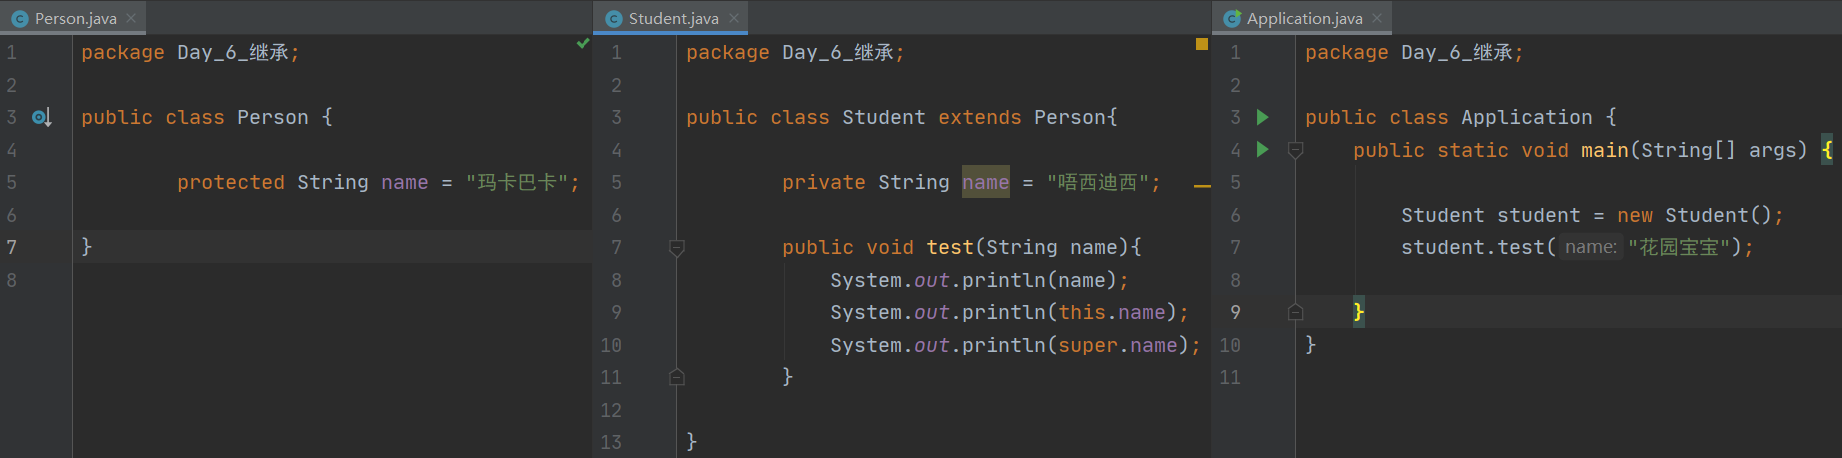
Task: Click the class file icon on Application.java tab
Action: (1232, 18)
